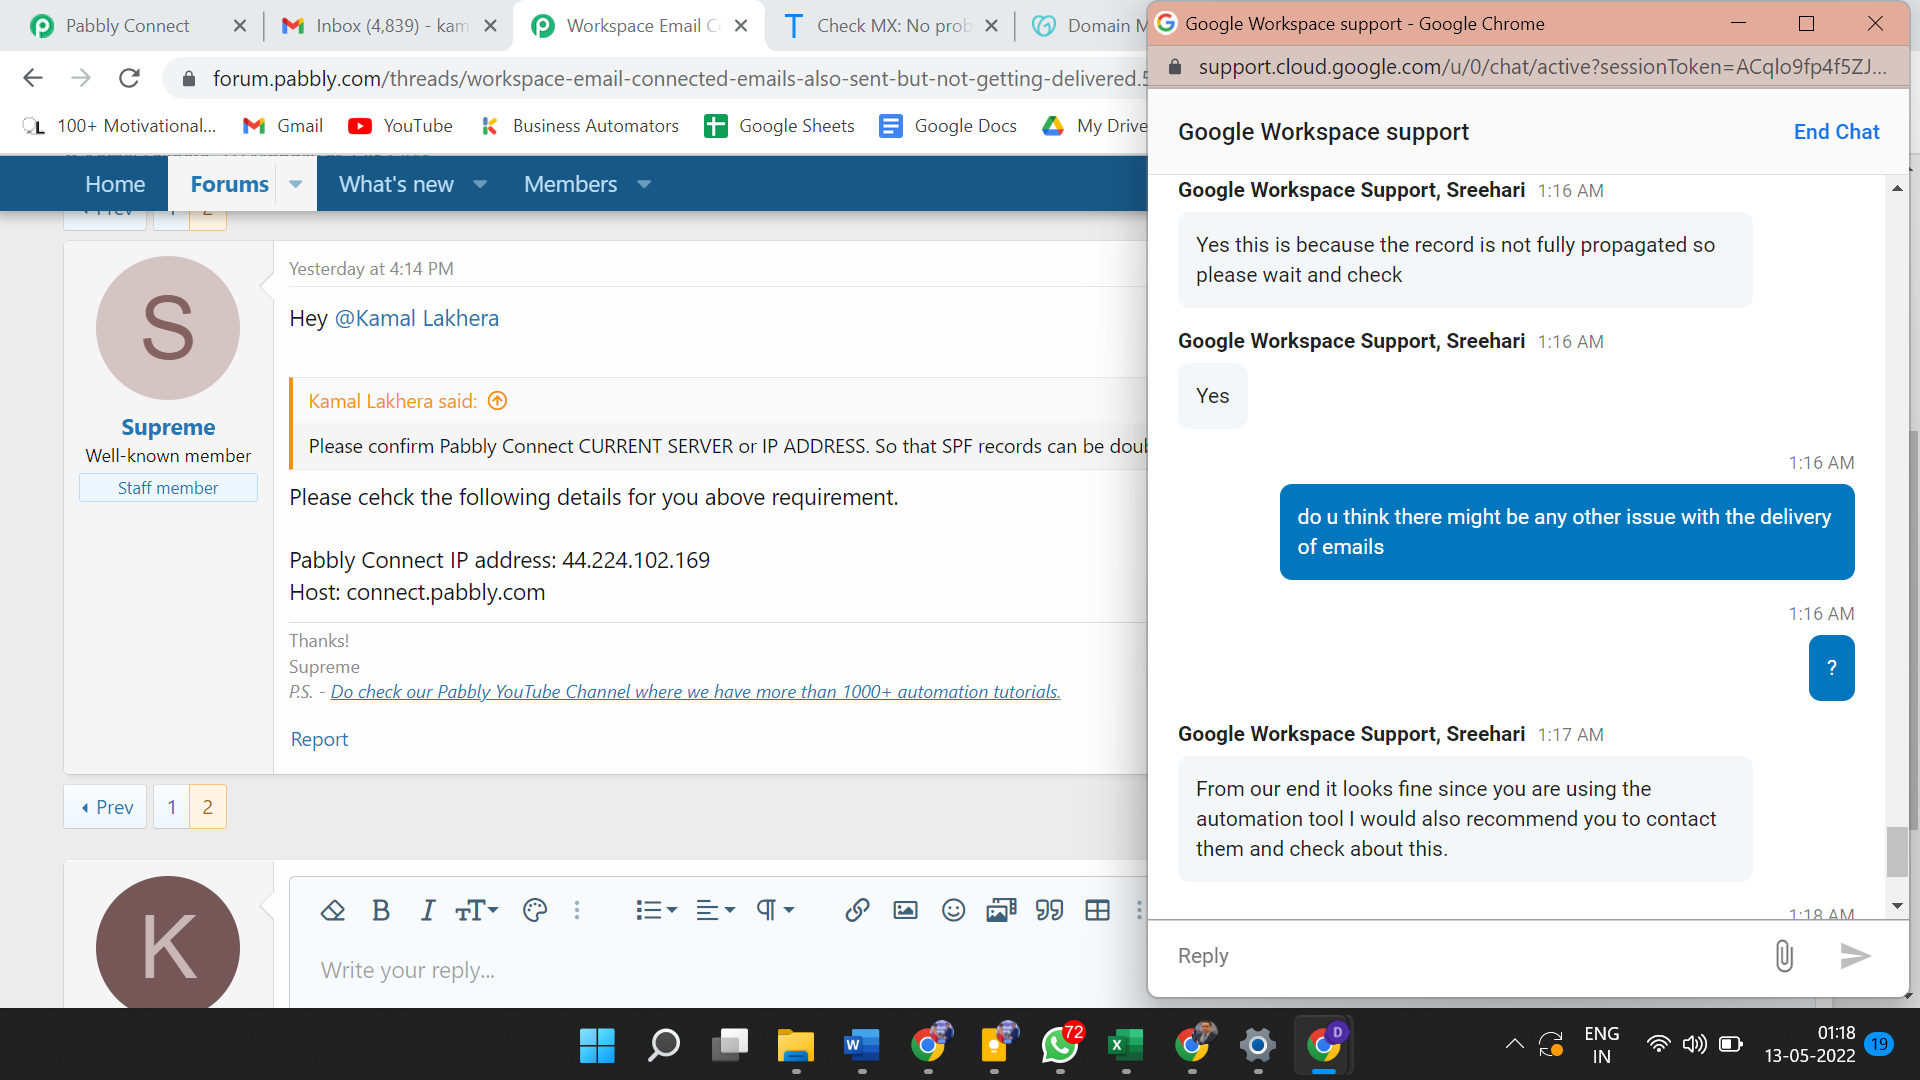The width and height of the screenshot is (1920, 1080).
Task: Click the Write your reply text area
Action: point(720,970)
